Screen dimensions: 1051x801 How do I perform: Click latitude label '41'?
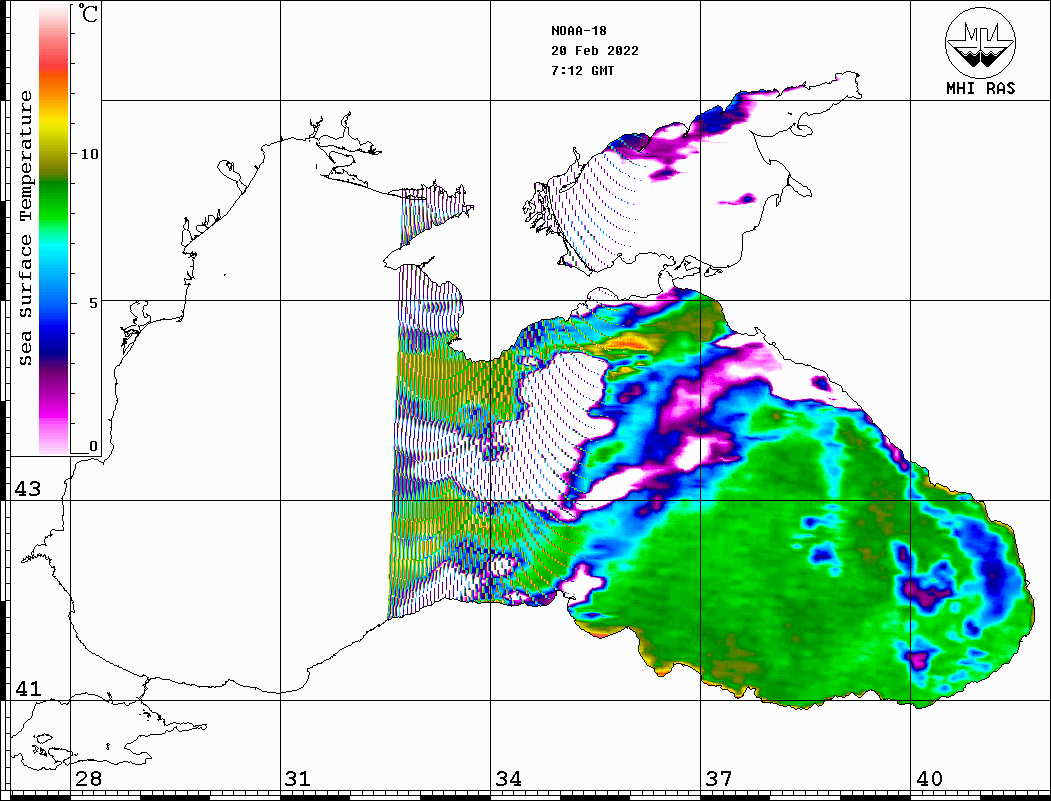click(27, 688)
